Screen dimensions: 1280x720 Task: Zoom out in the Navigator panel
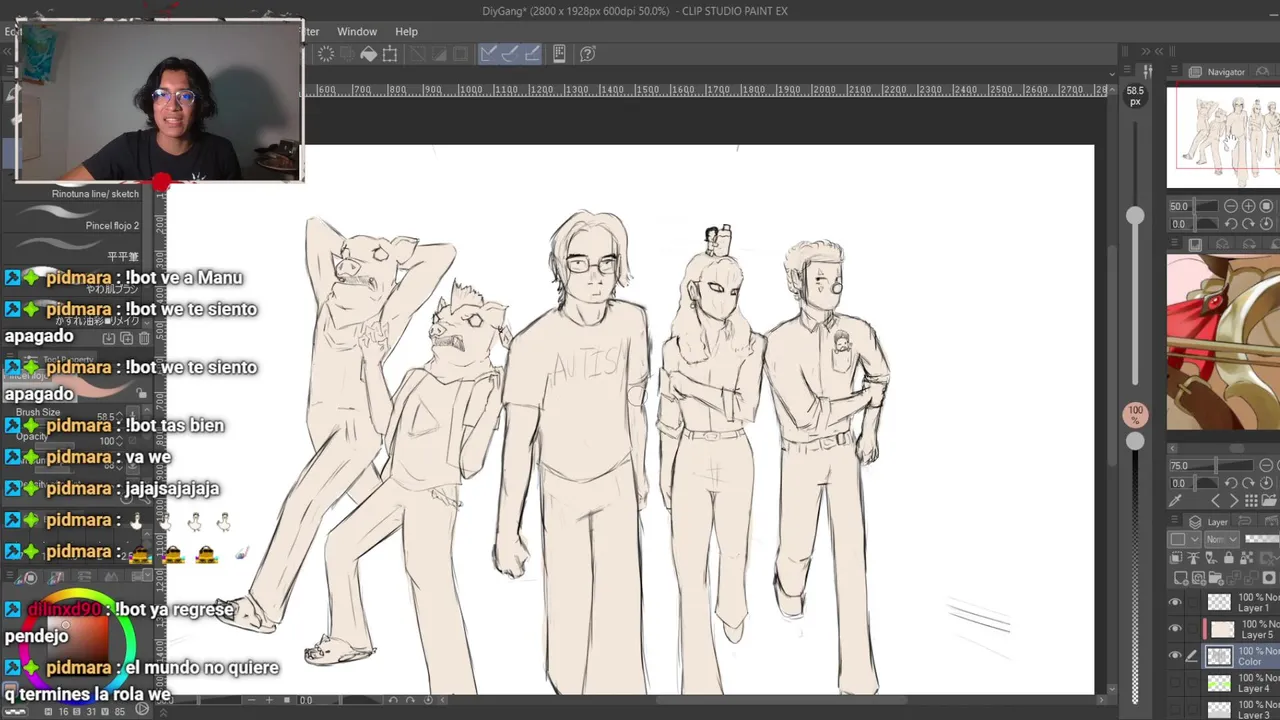click(1231, 206)
